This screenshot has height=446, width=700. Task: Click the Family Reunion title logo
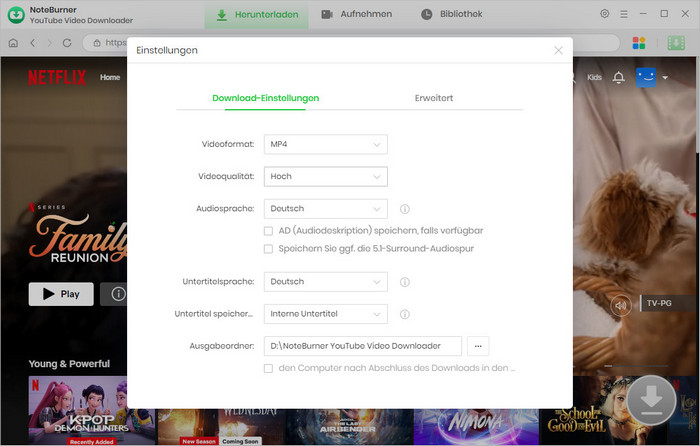78,240
